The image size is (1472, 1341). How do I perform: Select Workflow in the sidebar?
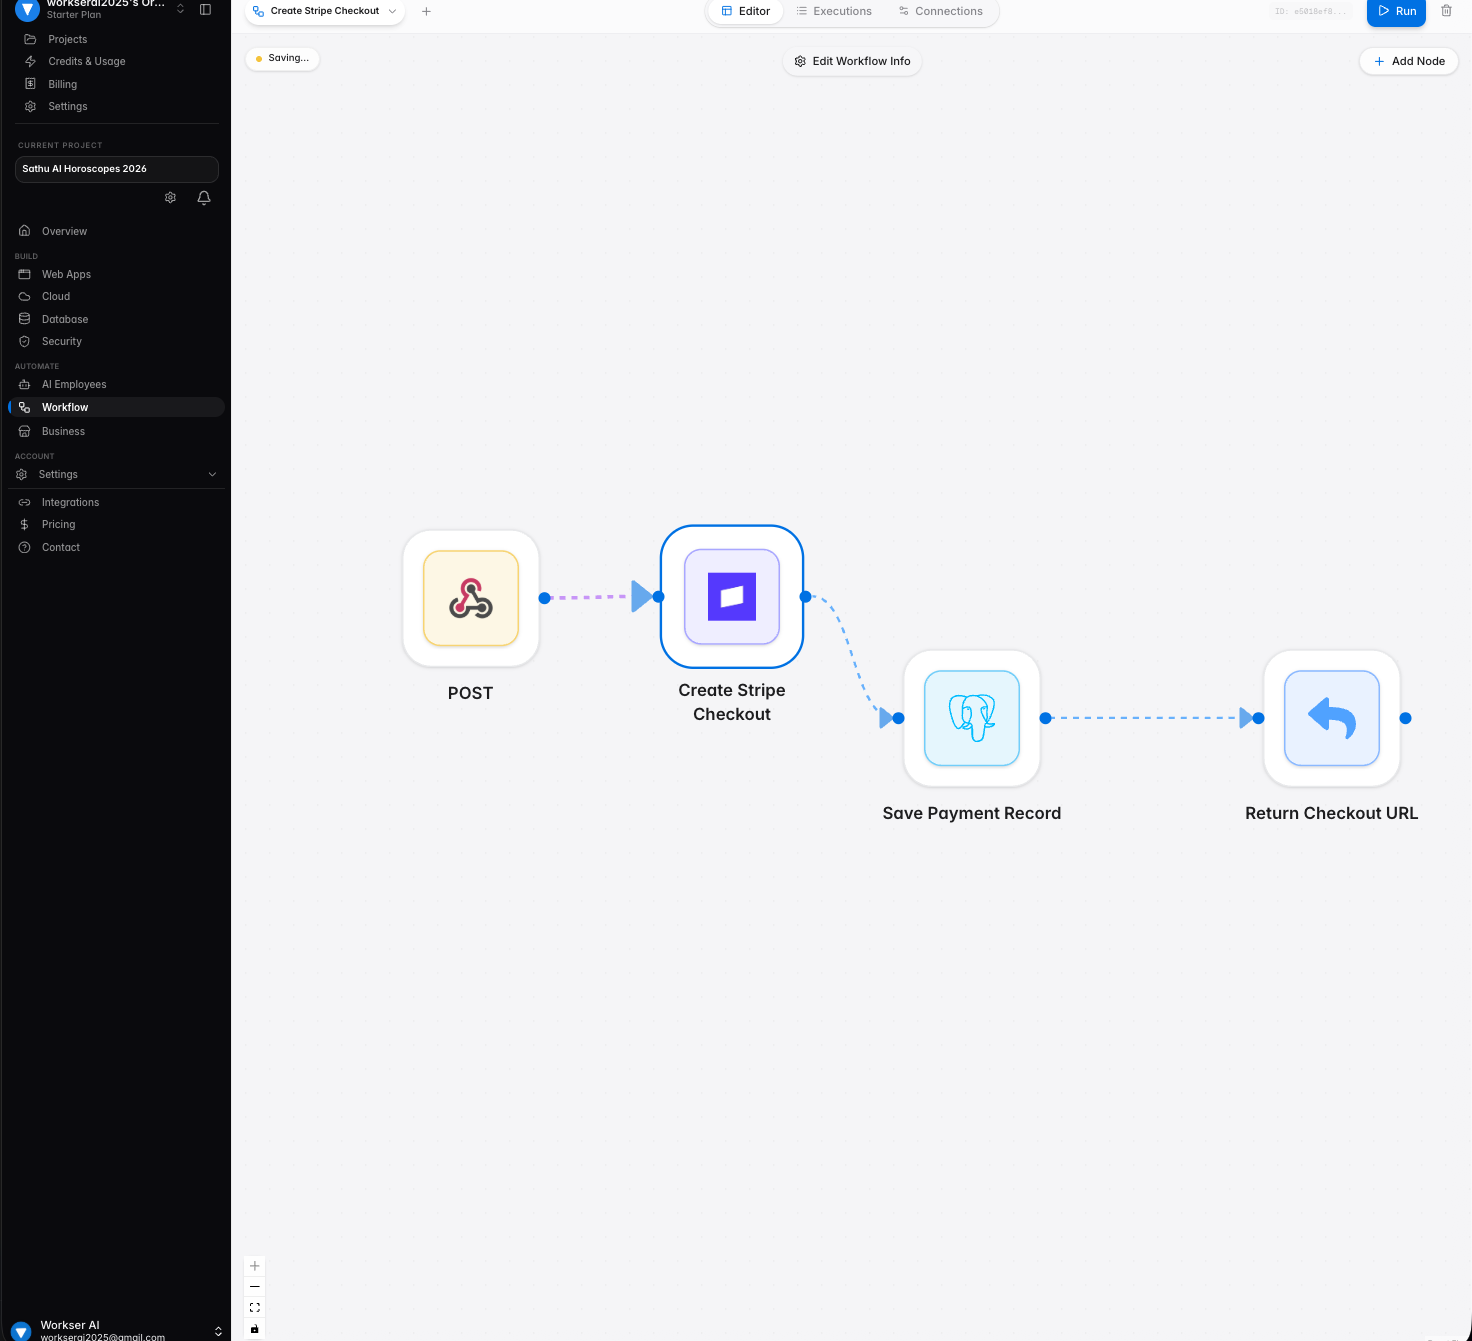117,407
